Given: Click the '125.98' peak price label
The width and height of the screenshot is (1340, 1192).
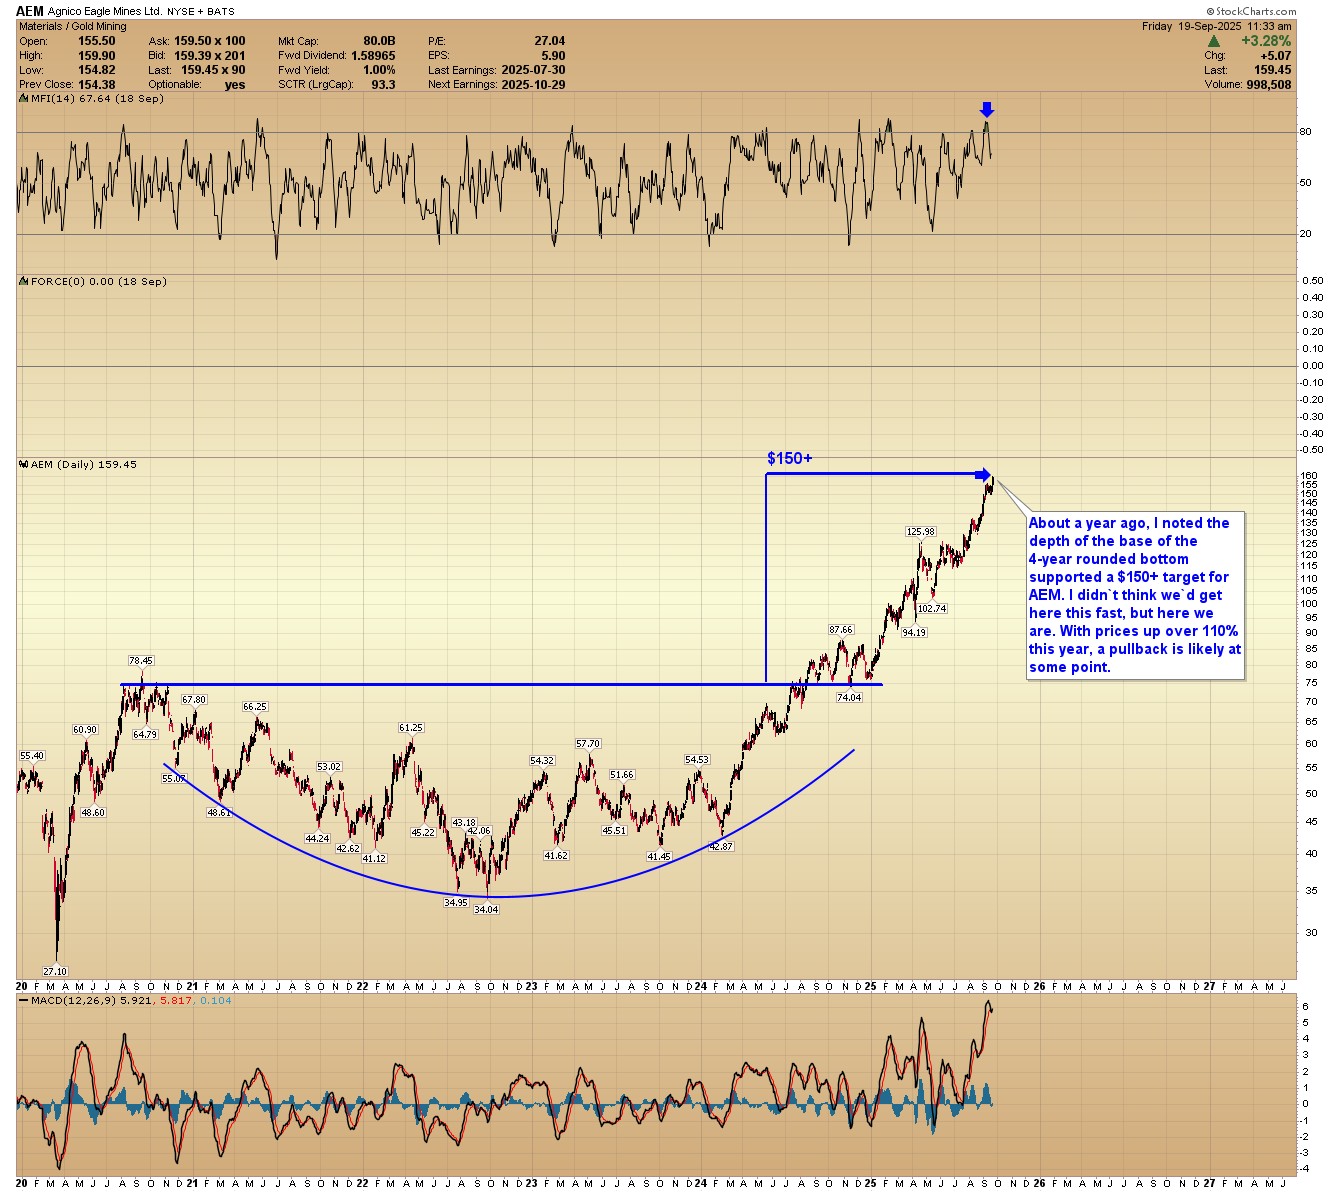Looking at the screenshot, I should click(921, 532).
